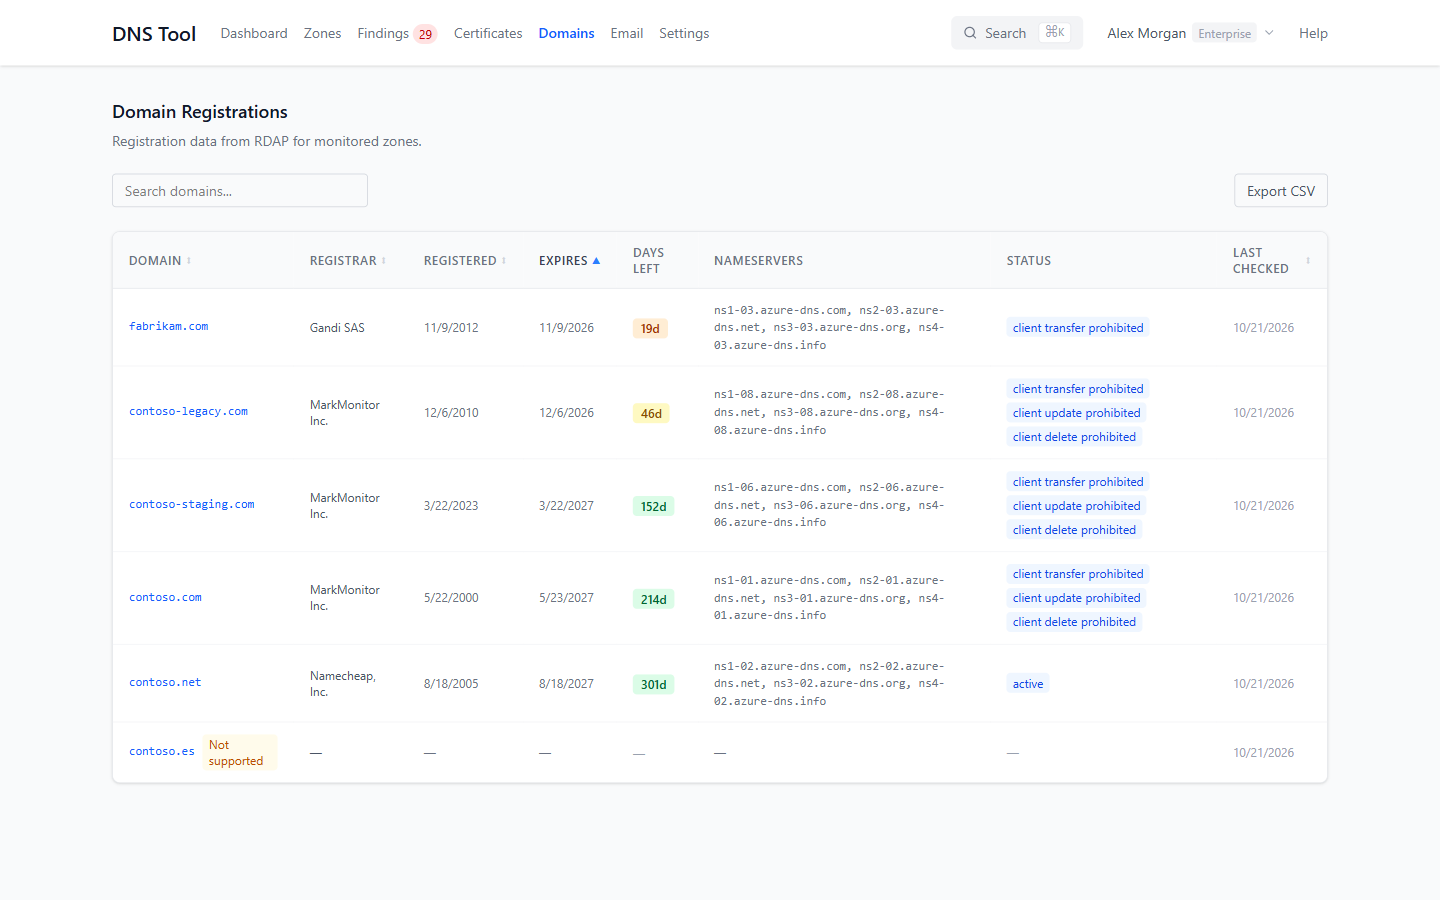Select the Domains tab

tap(566, 33)
